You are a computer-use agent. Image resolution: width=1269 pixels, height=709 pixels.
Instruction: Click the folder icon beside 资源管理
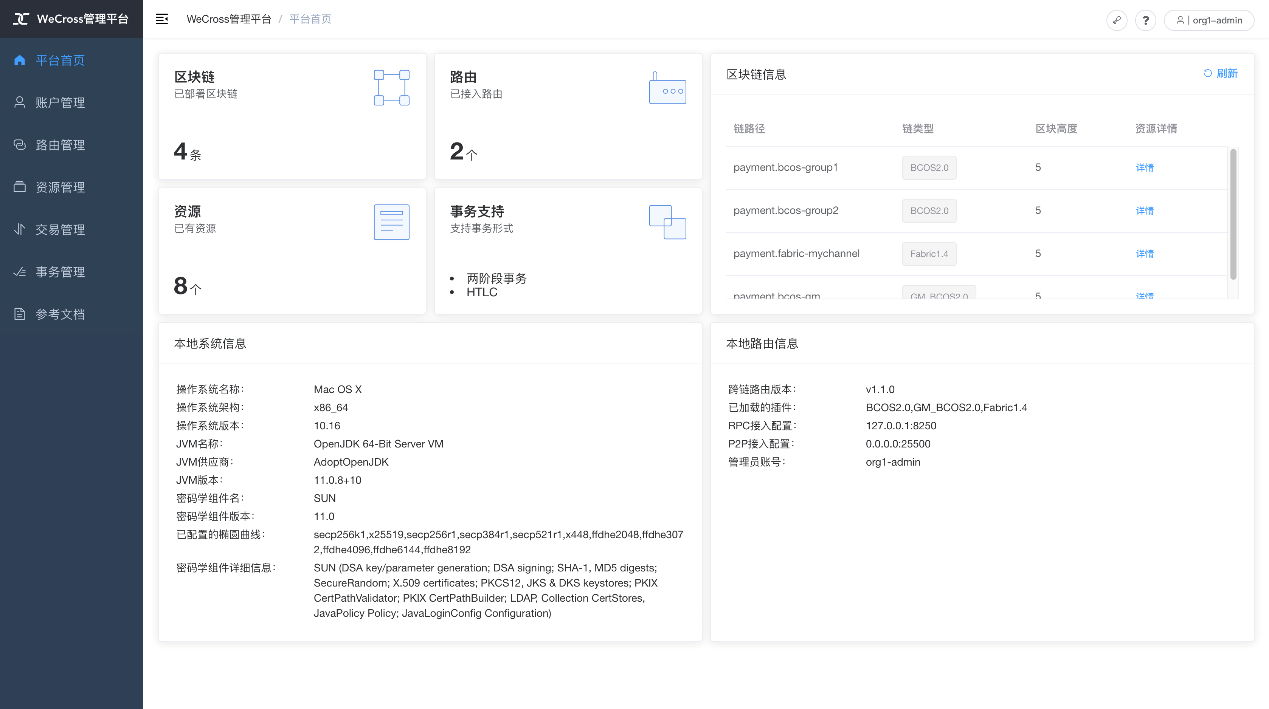pyautogui.click(x=20, y=187)
